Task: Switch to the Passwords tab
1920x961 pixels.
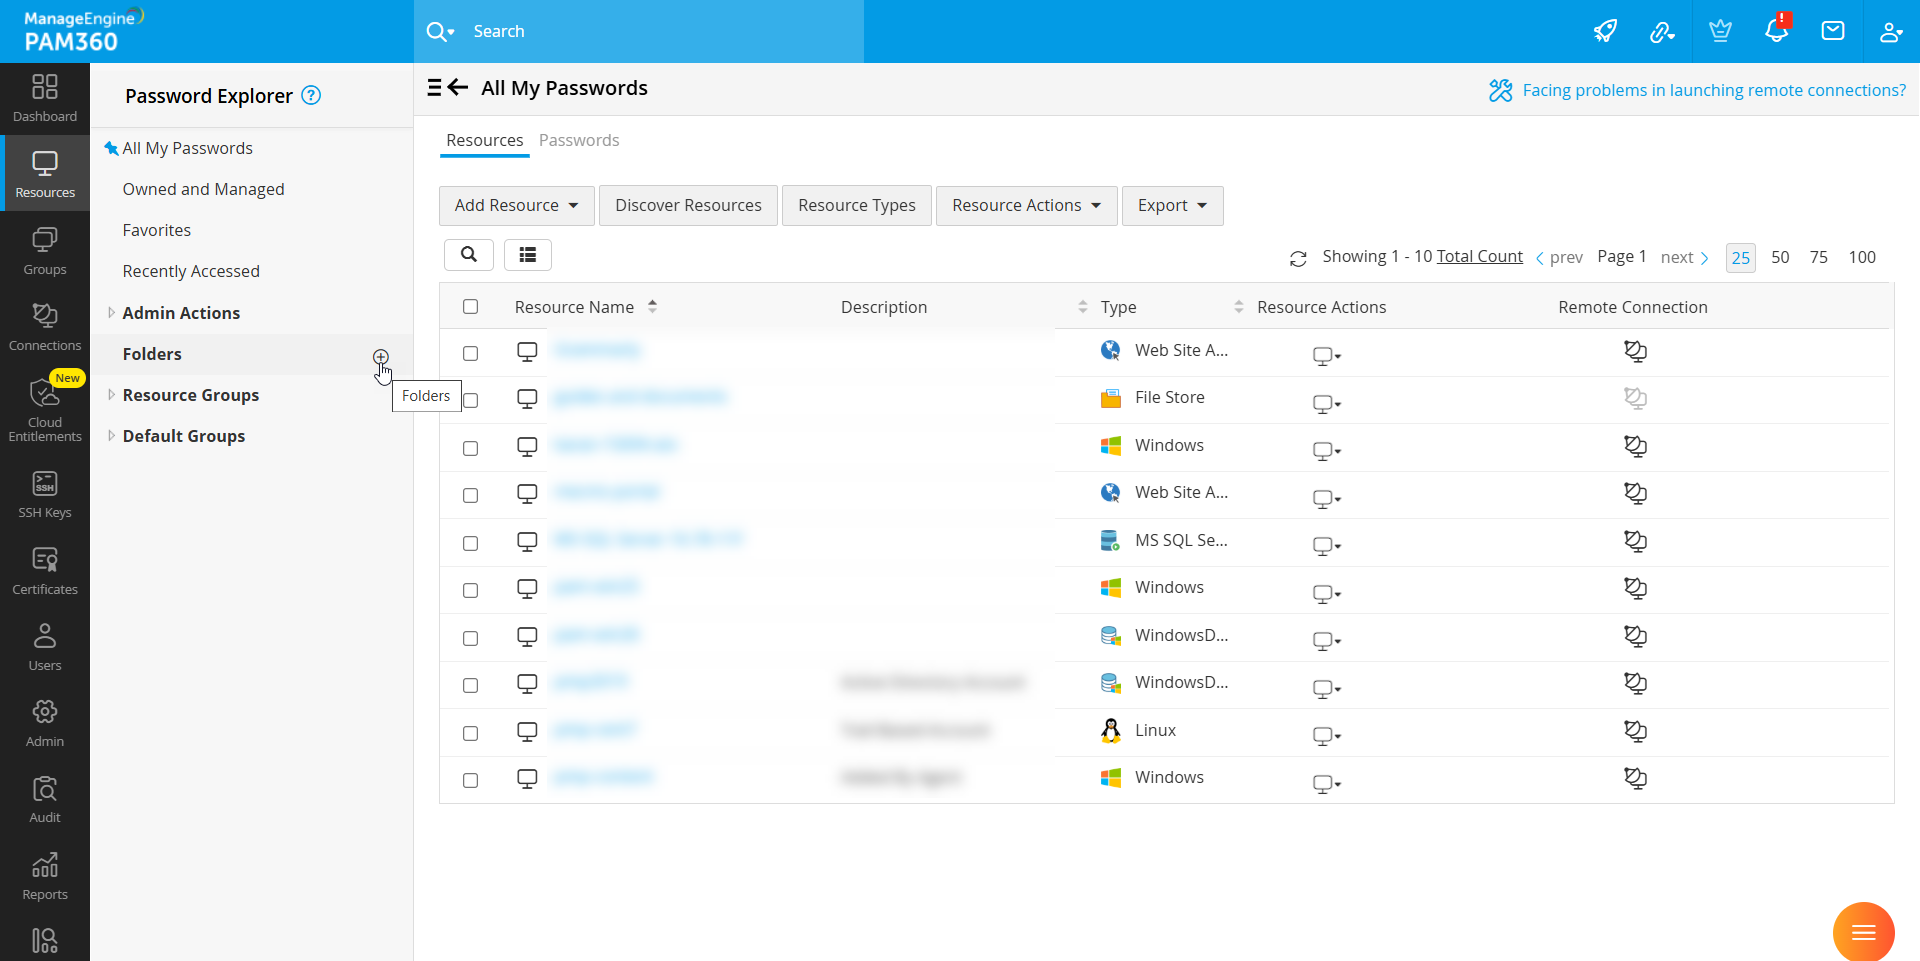Action: (x=579, y=140)
